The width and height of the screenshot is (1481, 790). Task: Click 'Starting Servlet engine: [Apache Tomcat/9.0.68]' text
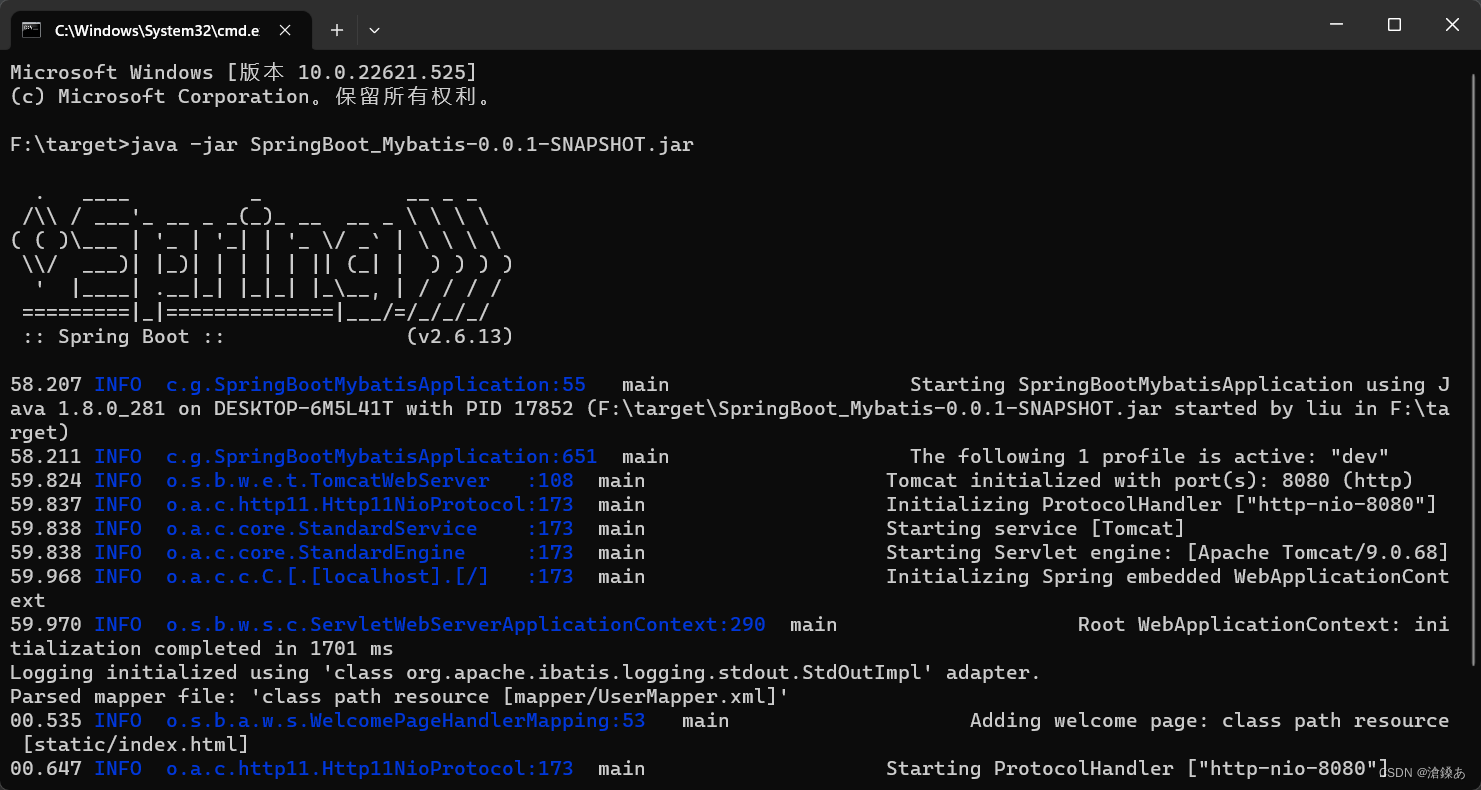[1168, 553]
